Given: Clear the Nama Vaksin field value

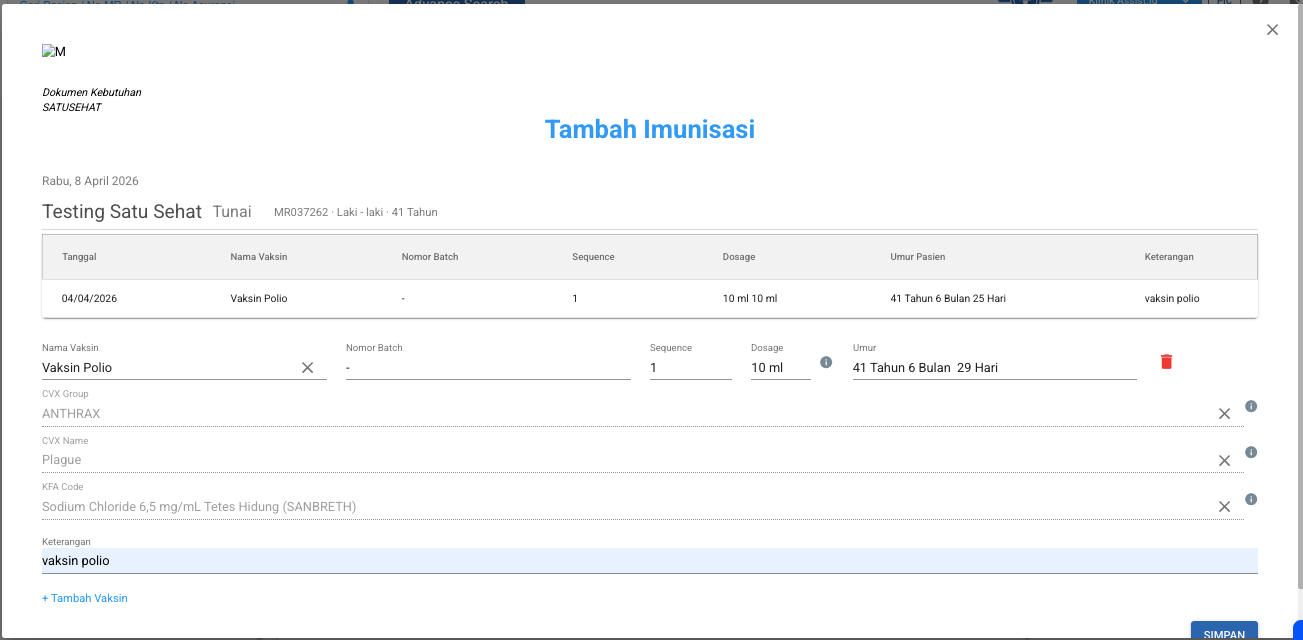Looking at the screenshot, I should tap(308, 368).
